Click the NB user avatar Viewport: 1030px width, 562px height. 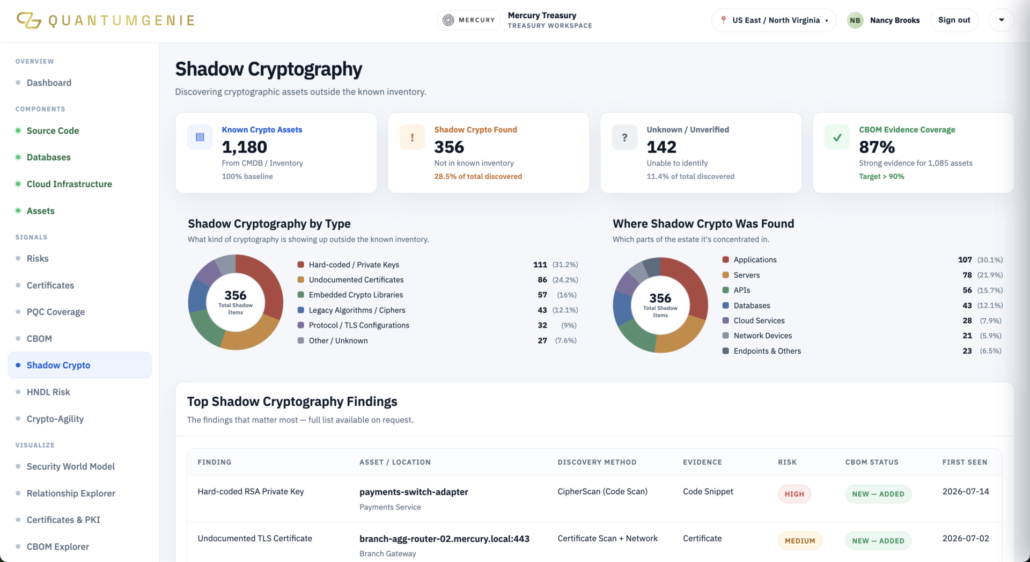(855, 20)
